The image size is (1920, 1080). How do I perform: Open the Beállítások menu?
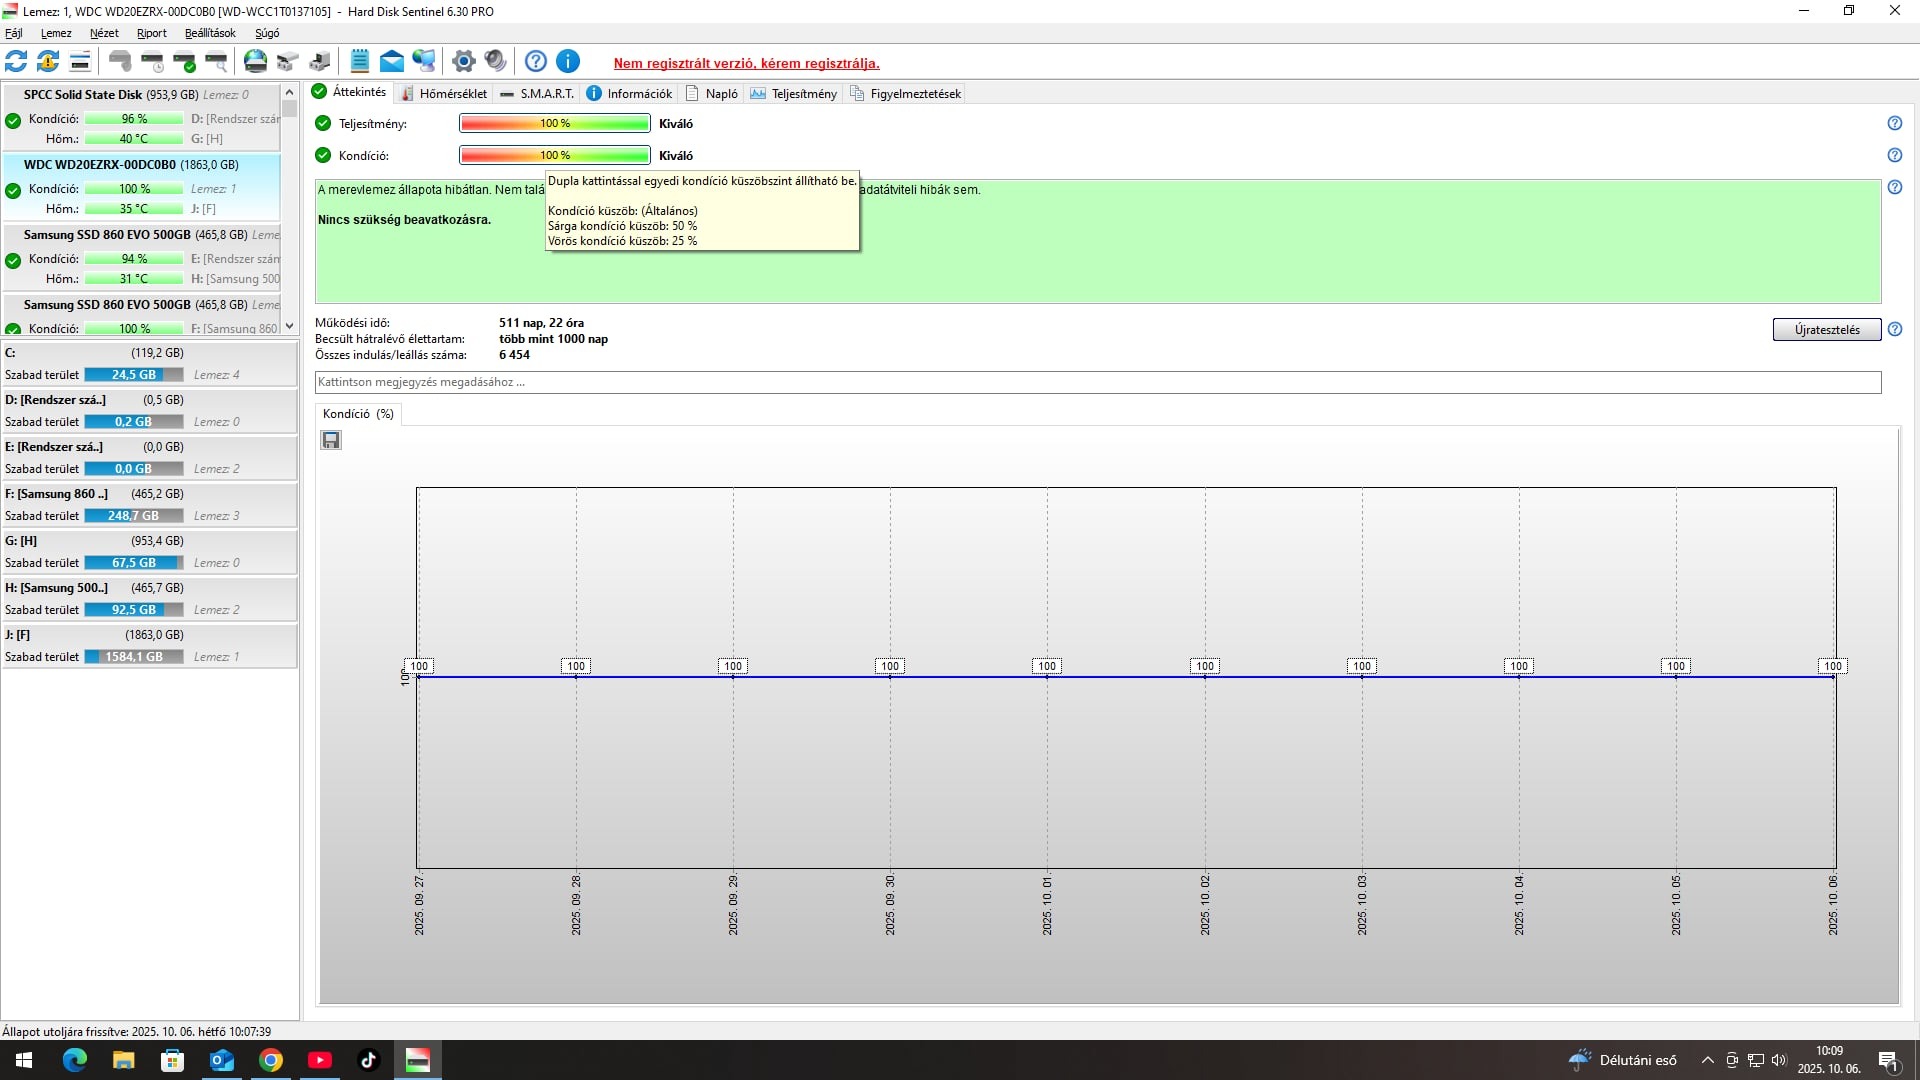[x=210, y=33]
